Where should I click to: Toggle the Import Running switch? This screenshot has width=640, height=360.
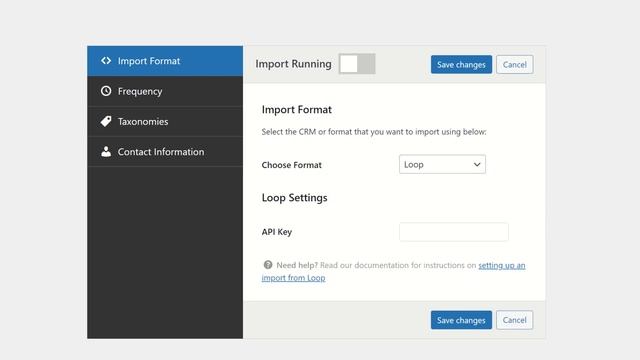[357, 64]
